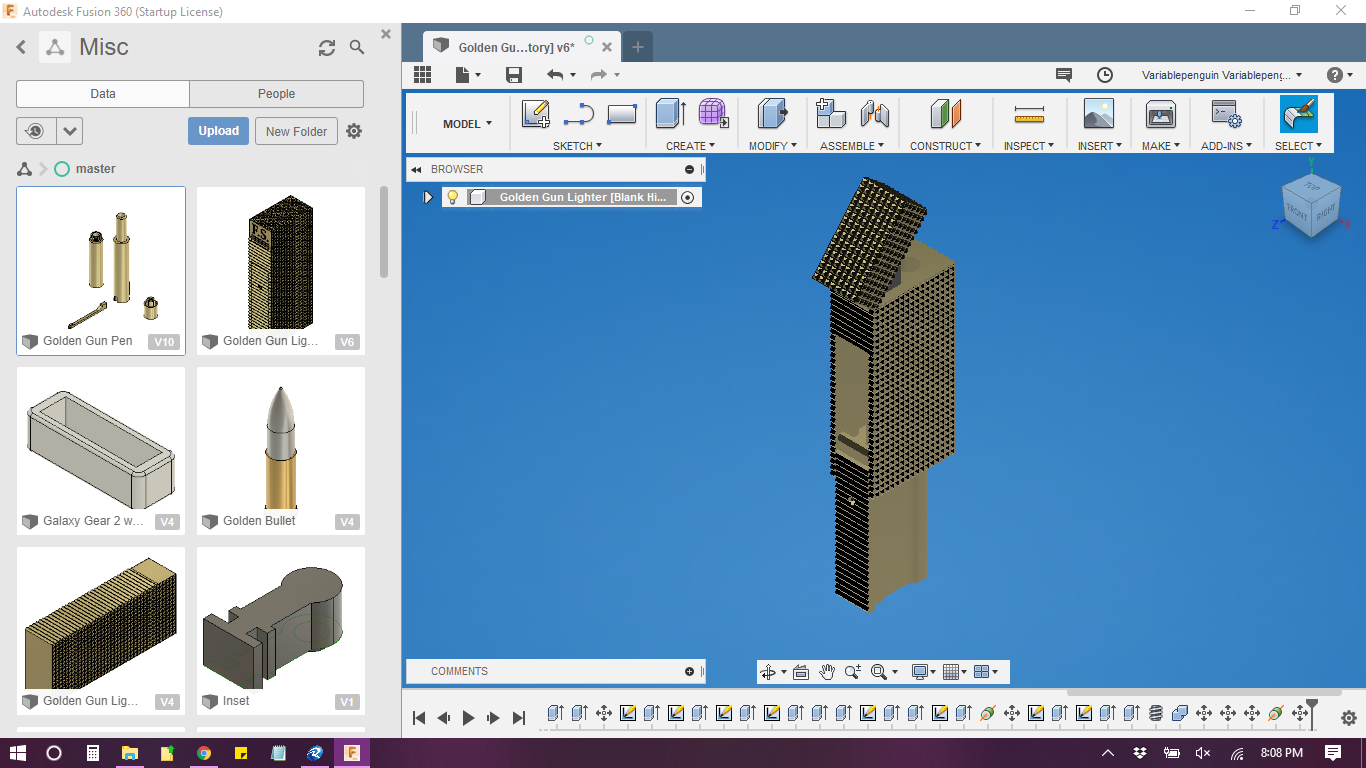Toggle the component visibility lightbulb
The width and height of the screenshot is (1366, 768).
click(452, 197)
